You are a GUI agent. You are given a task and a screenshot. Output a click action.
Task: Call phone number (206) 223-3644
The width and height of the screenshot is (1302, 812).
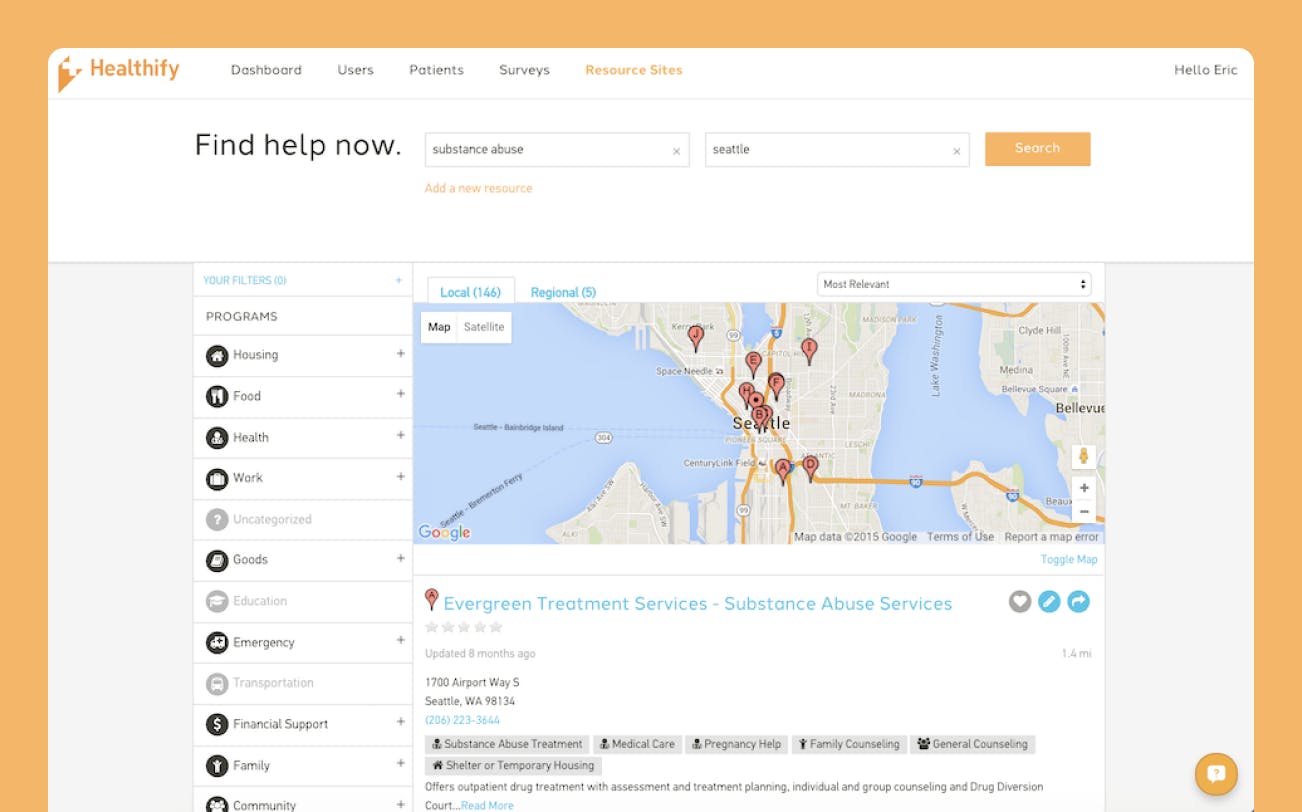pos(462,720)
